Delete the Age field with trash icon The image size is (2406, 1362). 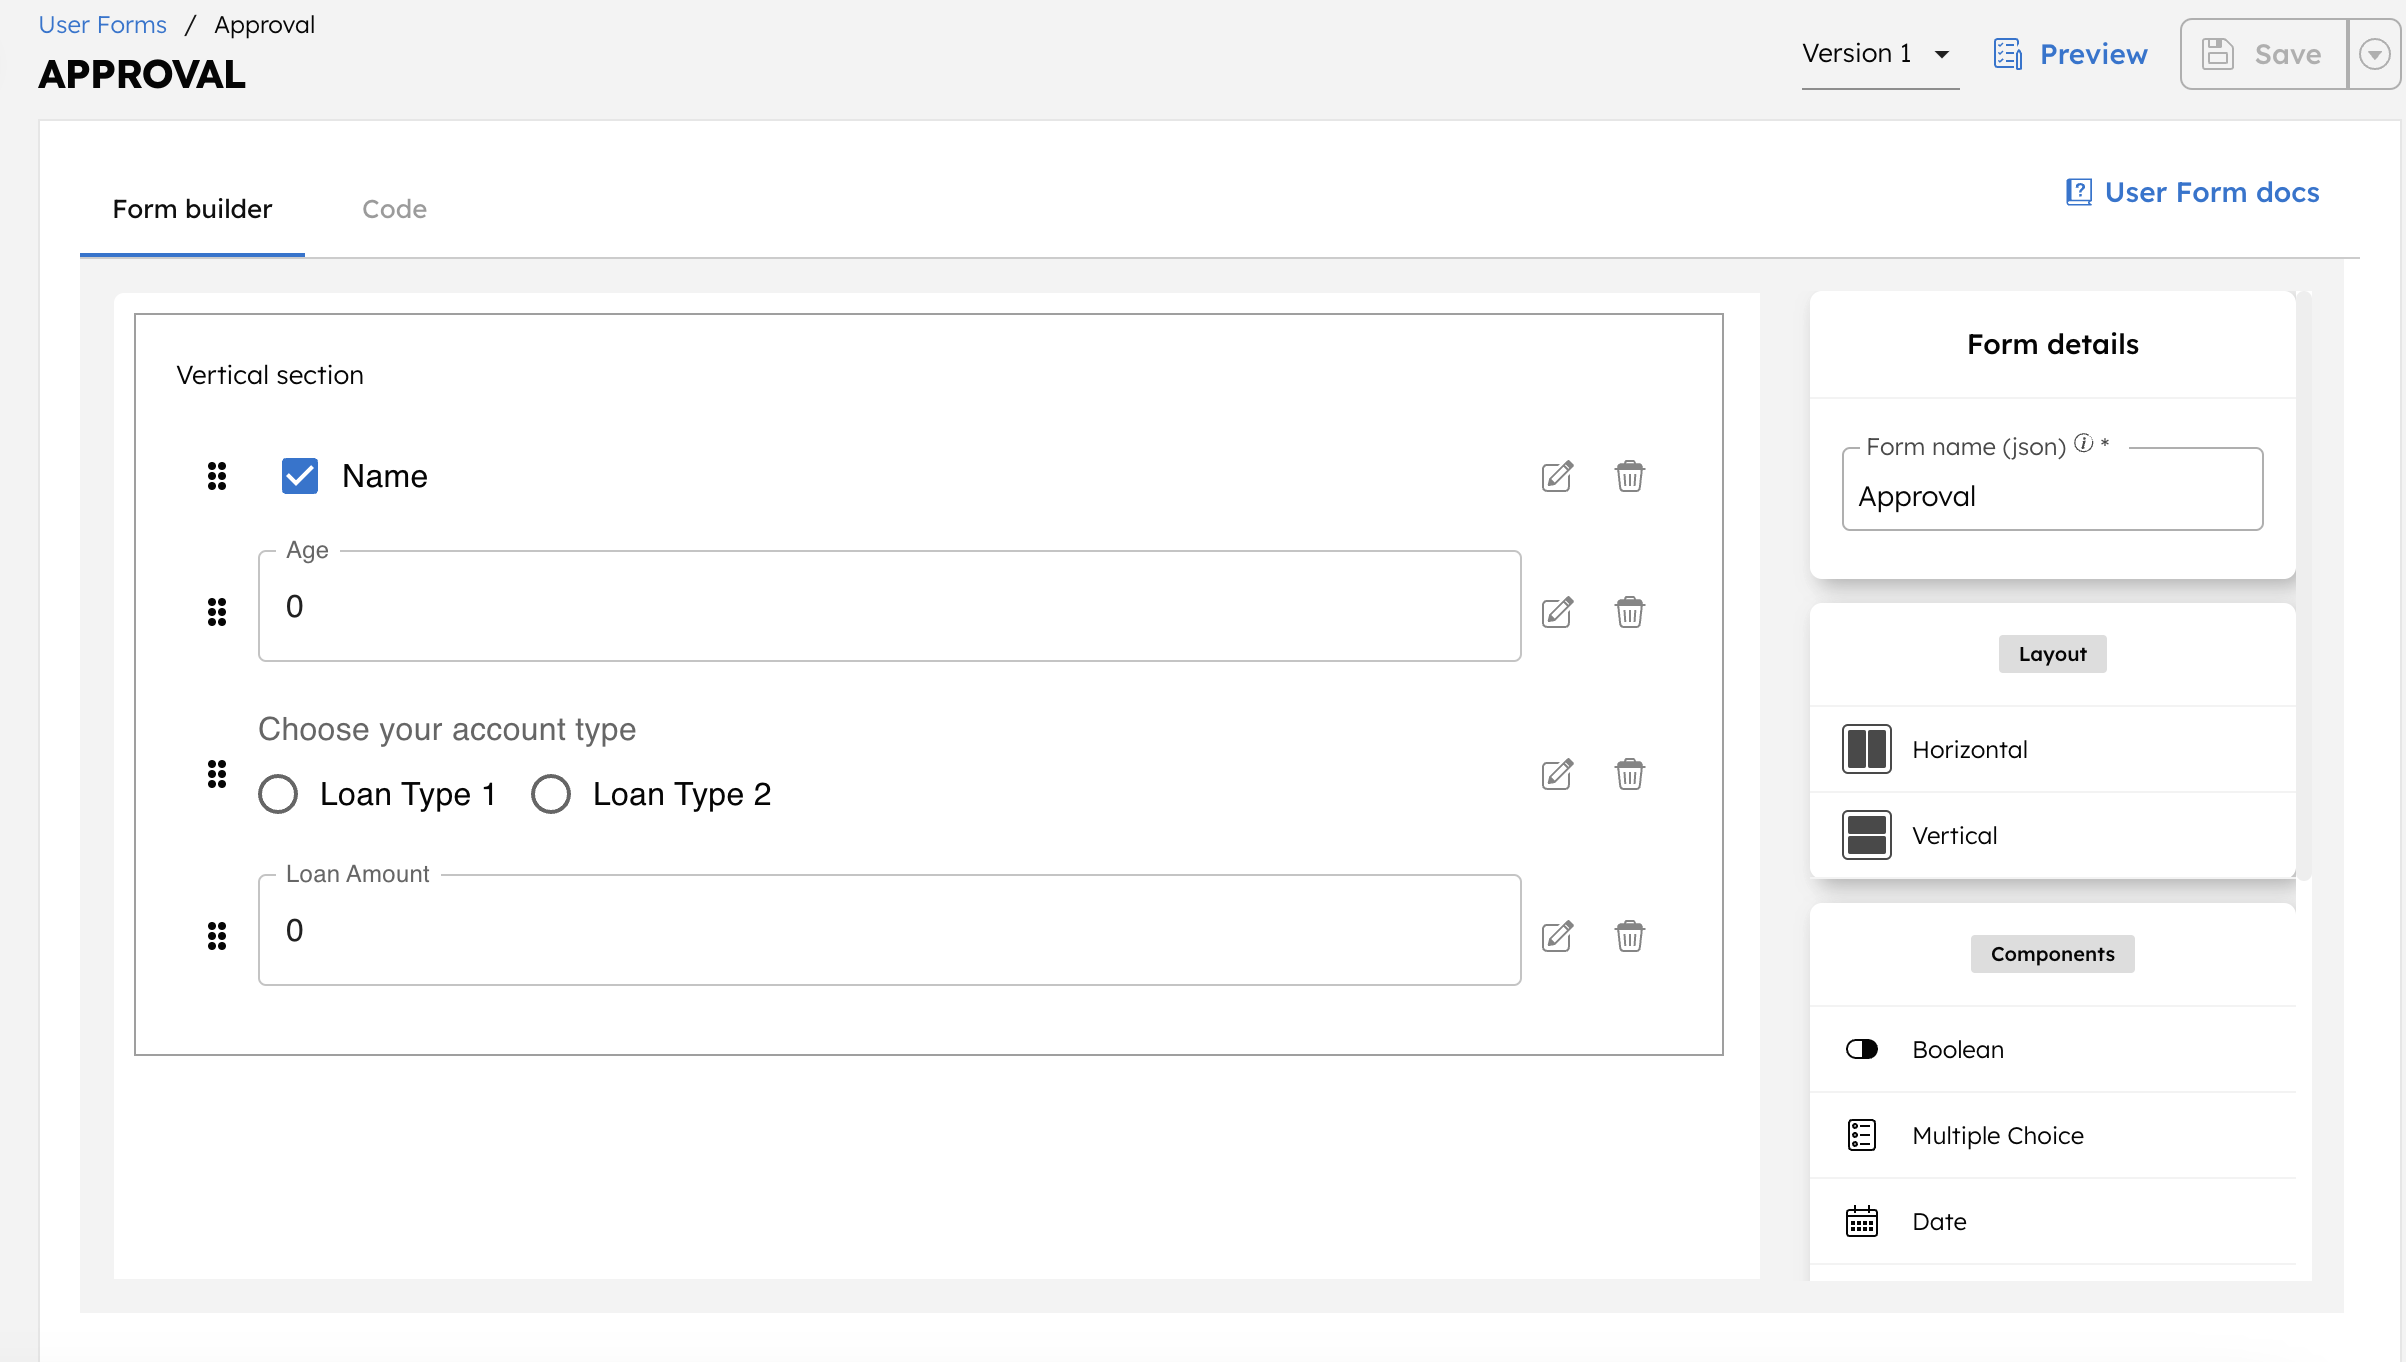click(1630, 611)
